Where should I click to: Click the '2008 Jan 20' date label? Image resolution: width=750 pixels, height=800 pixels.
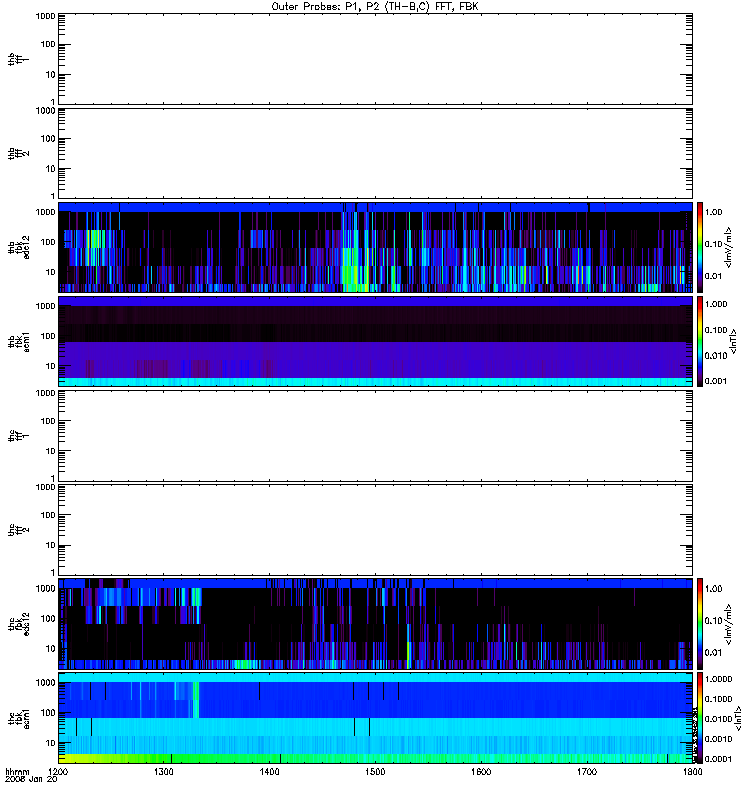(x=31, y=780)
